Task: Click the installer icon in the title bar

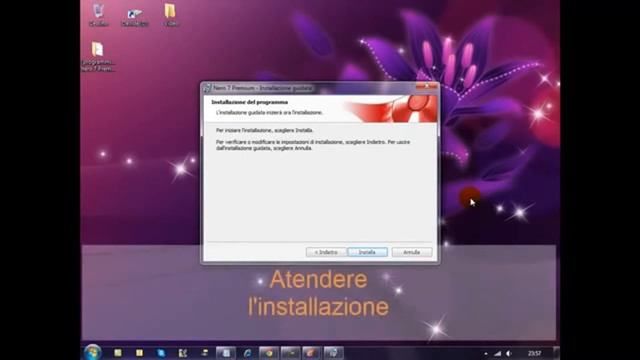Action: tap(207, 88)
